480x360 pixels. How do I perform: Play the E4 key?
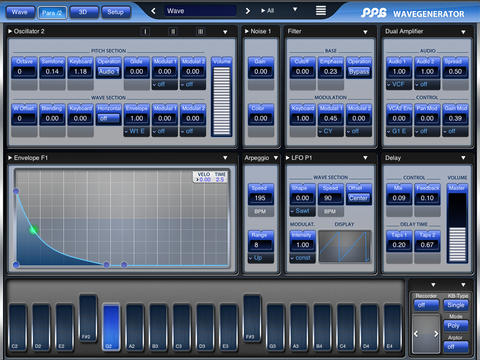point(392,327)
